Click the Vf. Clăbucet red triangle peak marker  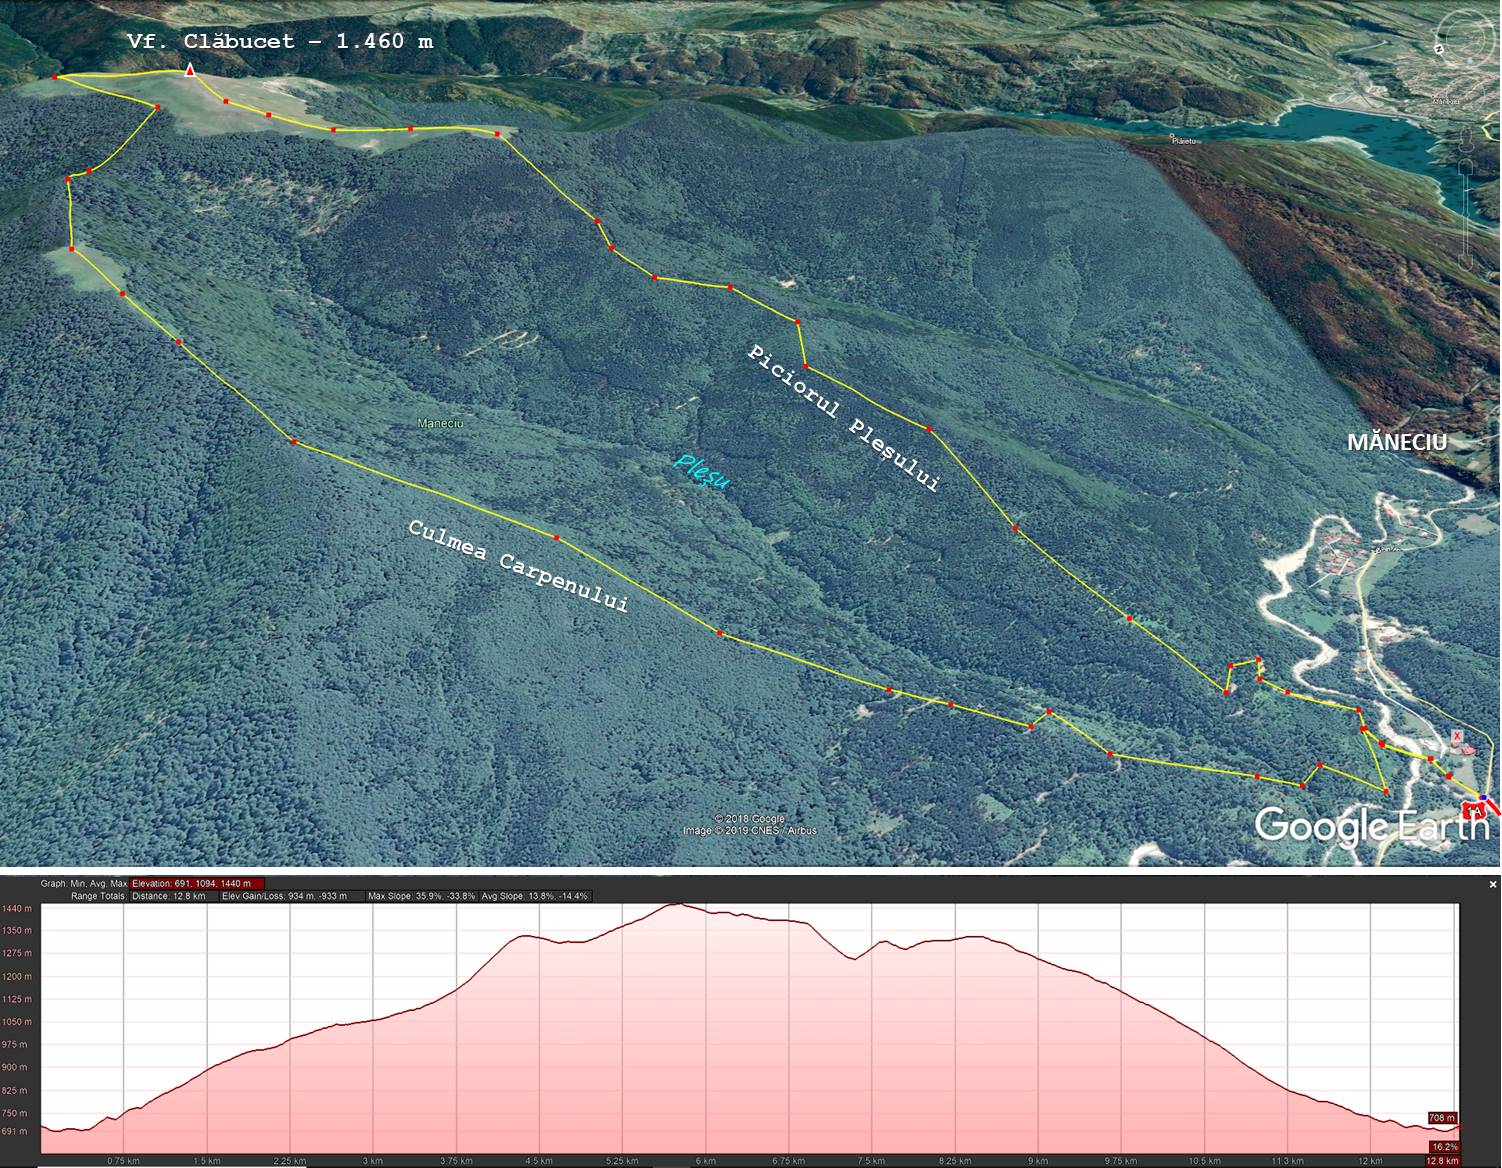tap(189, 70)
